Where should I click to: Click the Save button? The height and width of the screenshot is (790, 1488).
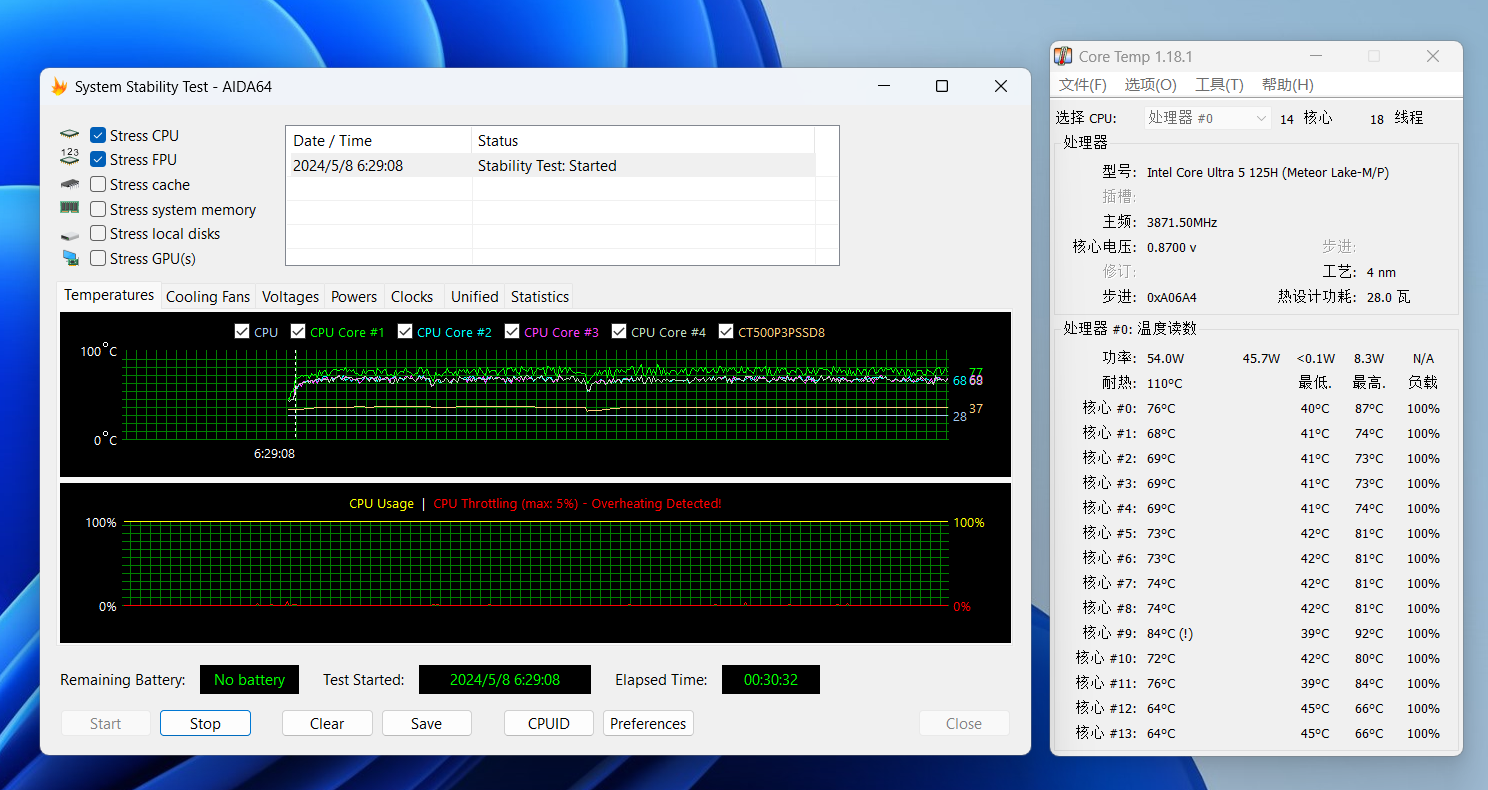pyautogui.click(x=426, y=723)
